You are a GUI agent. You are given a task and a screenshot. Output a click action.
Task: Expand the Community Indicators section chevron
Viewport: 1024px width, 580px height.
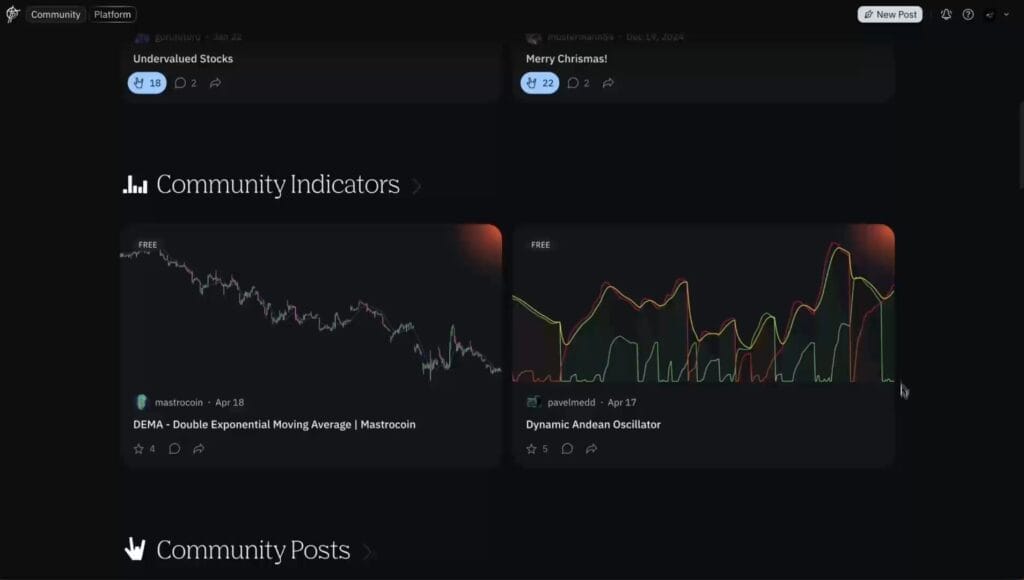click(417, 186)
